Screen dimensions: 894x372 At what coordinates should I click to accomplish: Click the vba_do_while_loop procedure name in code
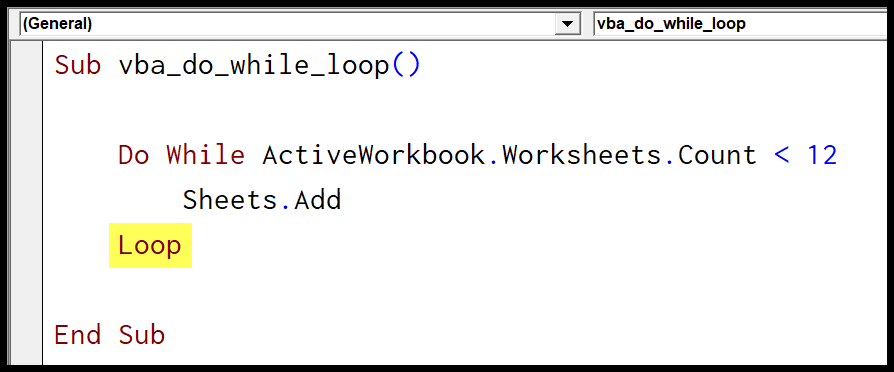click(254, 67)
